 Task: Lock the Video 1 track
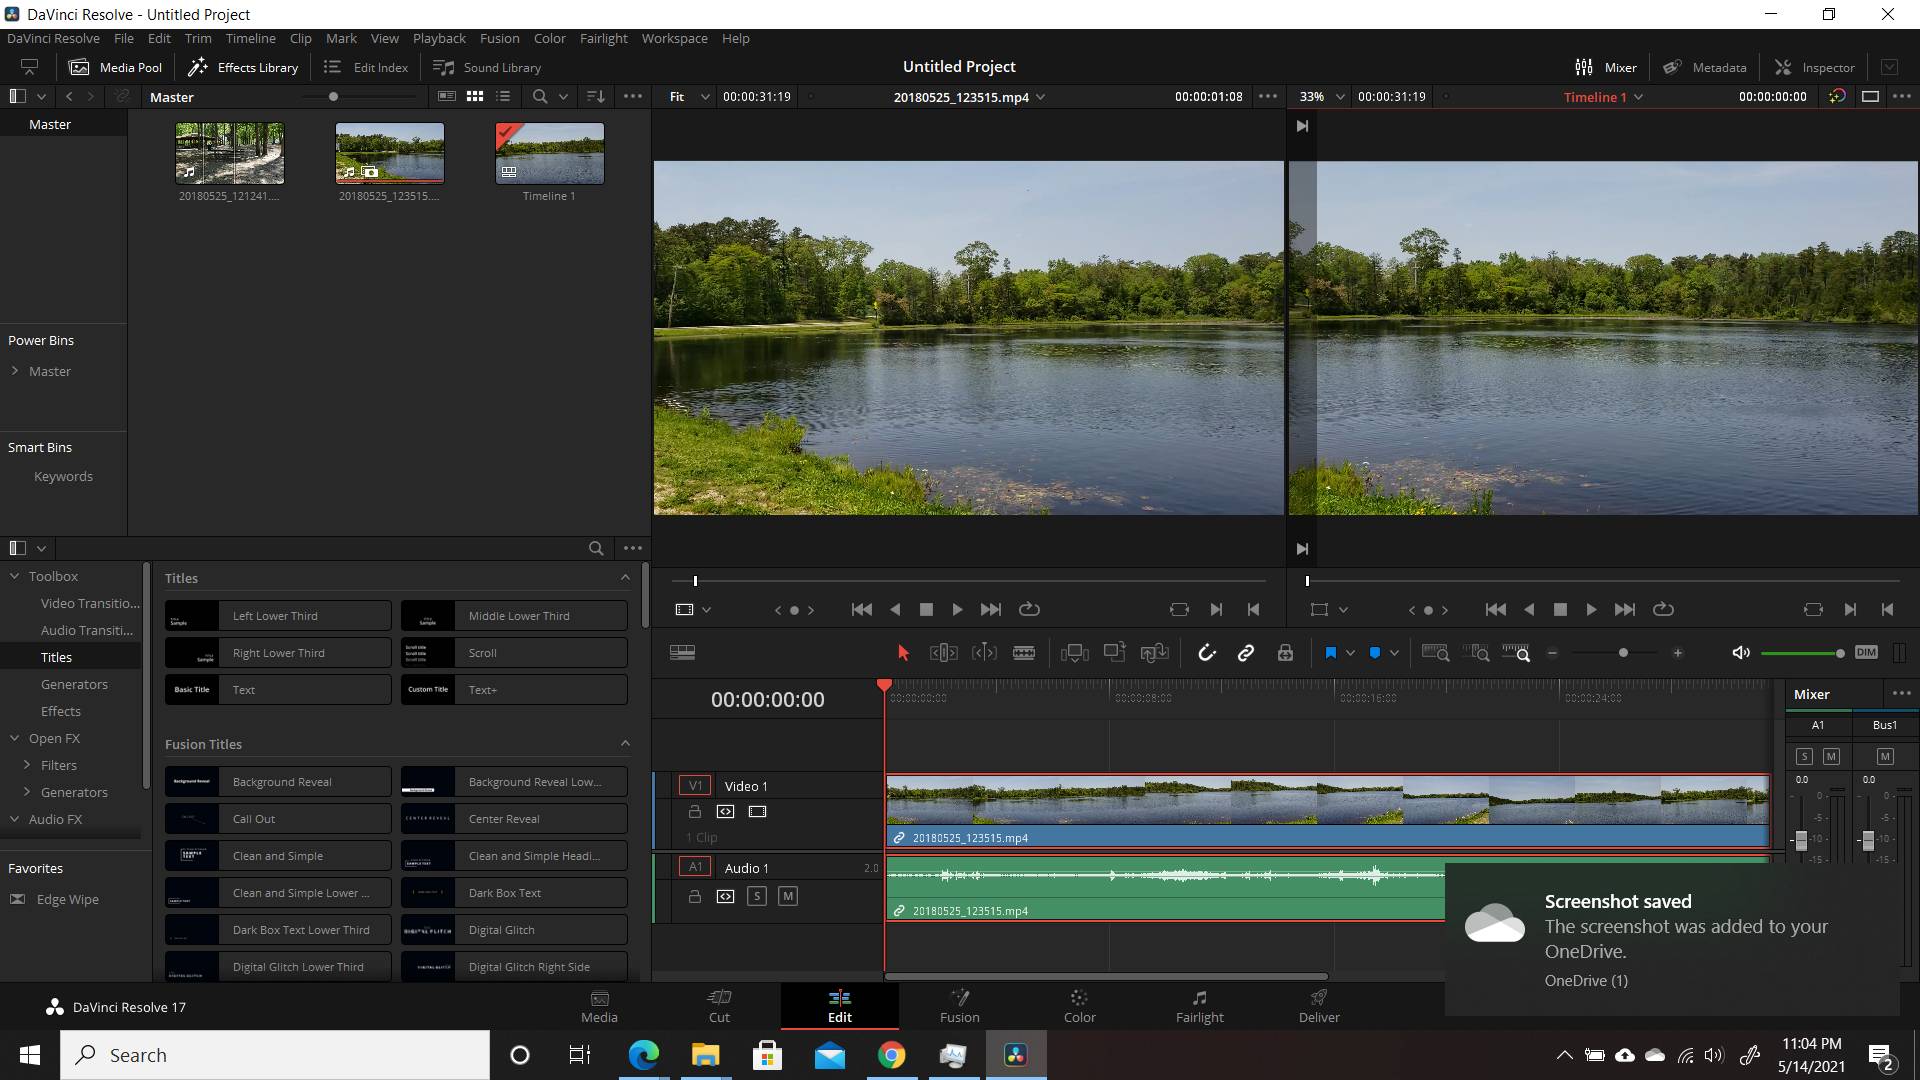click(x=695, y=812)
